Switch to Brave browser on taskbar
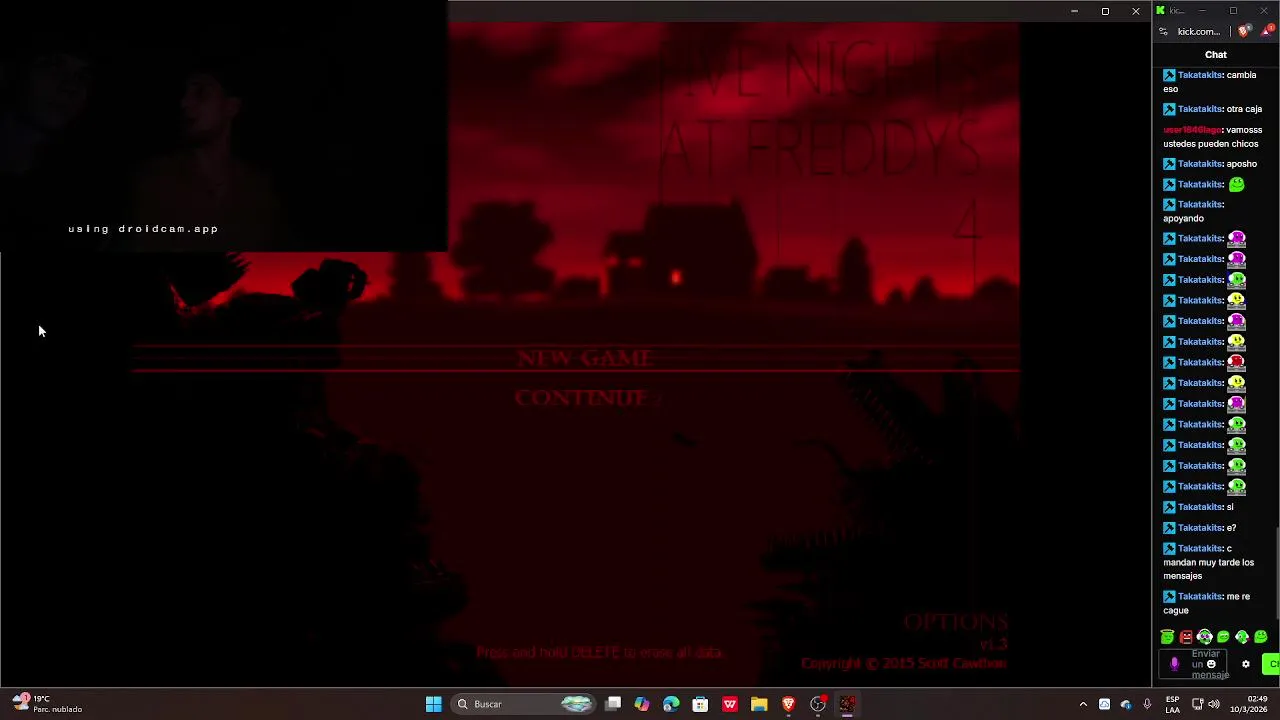The height and width of the screenshot is (720, 1280). click(788, 704)
